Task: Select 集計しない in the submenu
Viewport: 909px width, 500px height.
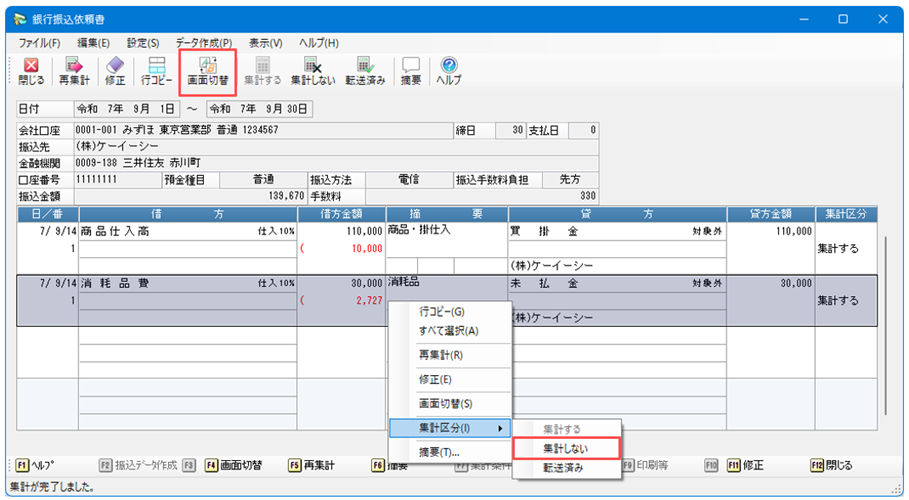Action: 565,448
